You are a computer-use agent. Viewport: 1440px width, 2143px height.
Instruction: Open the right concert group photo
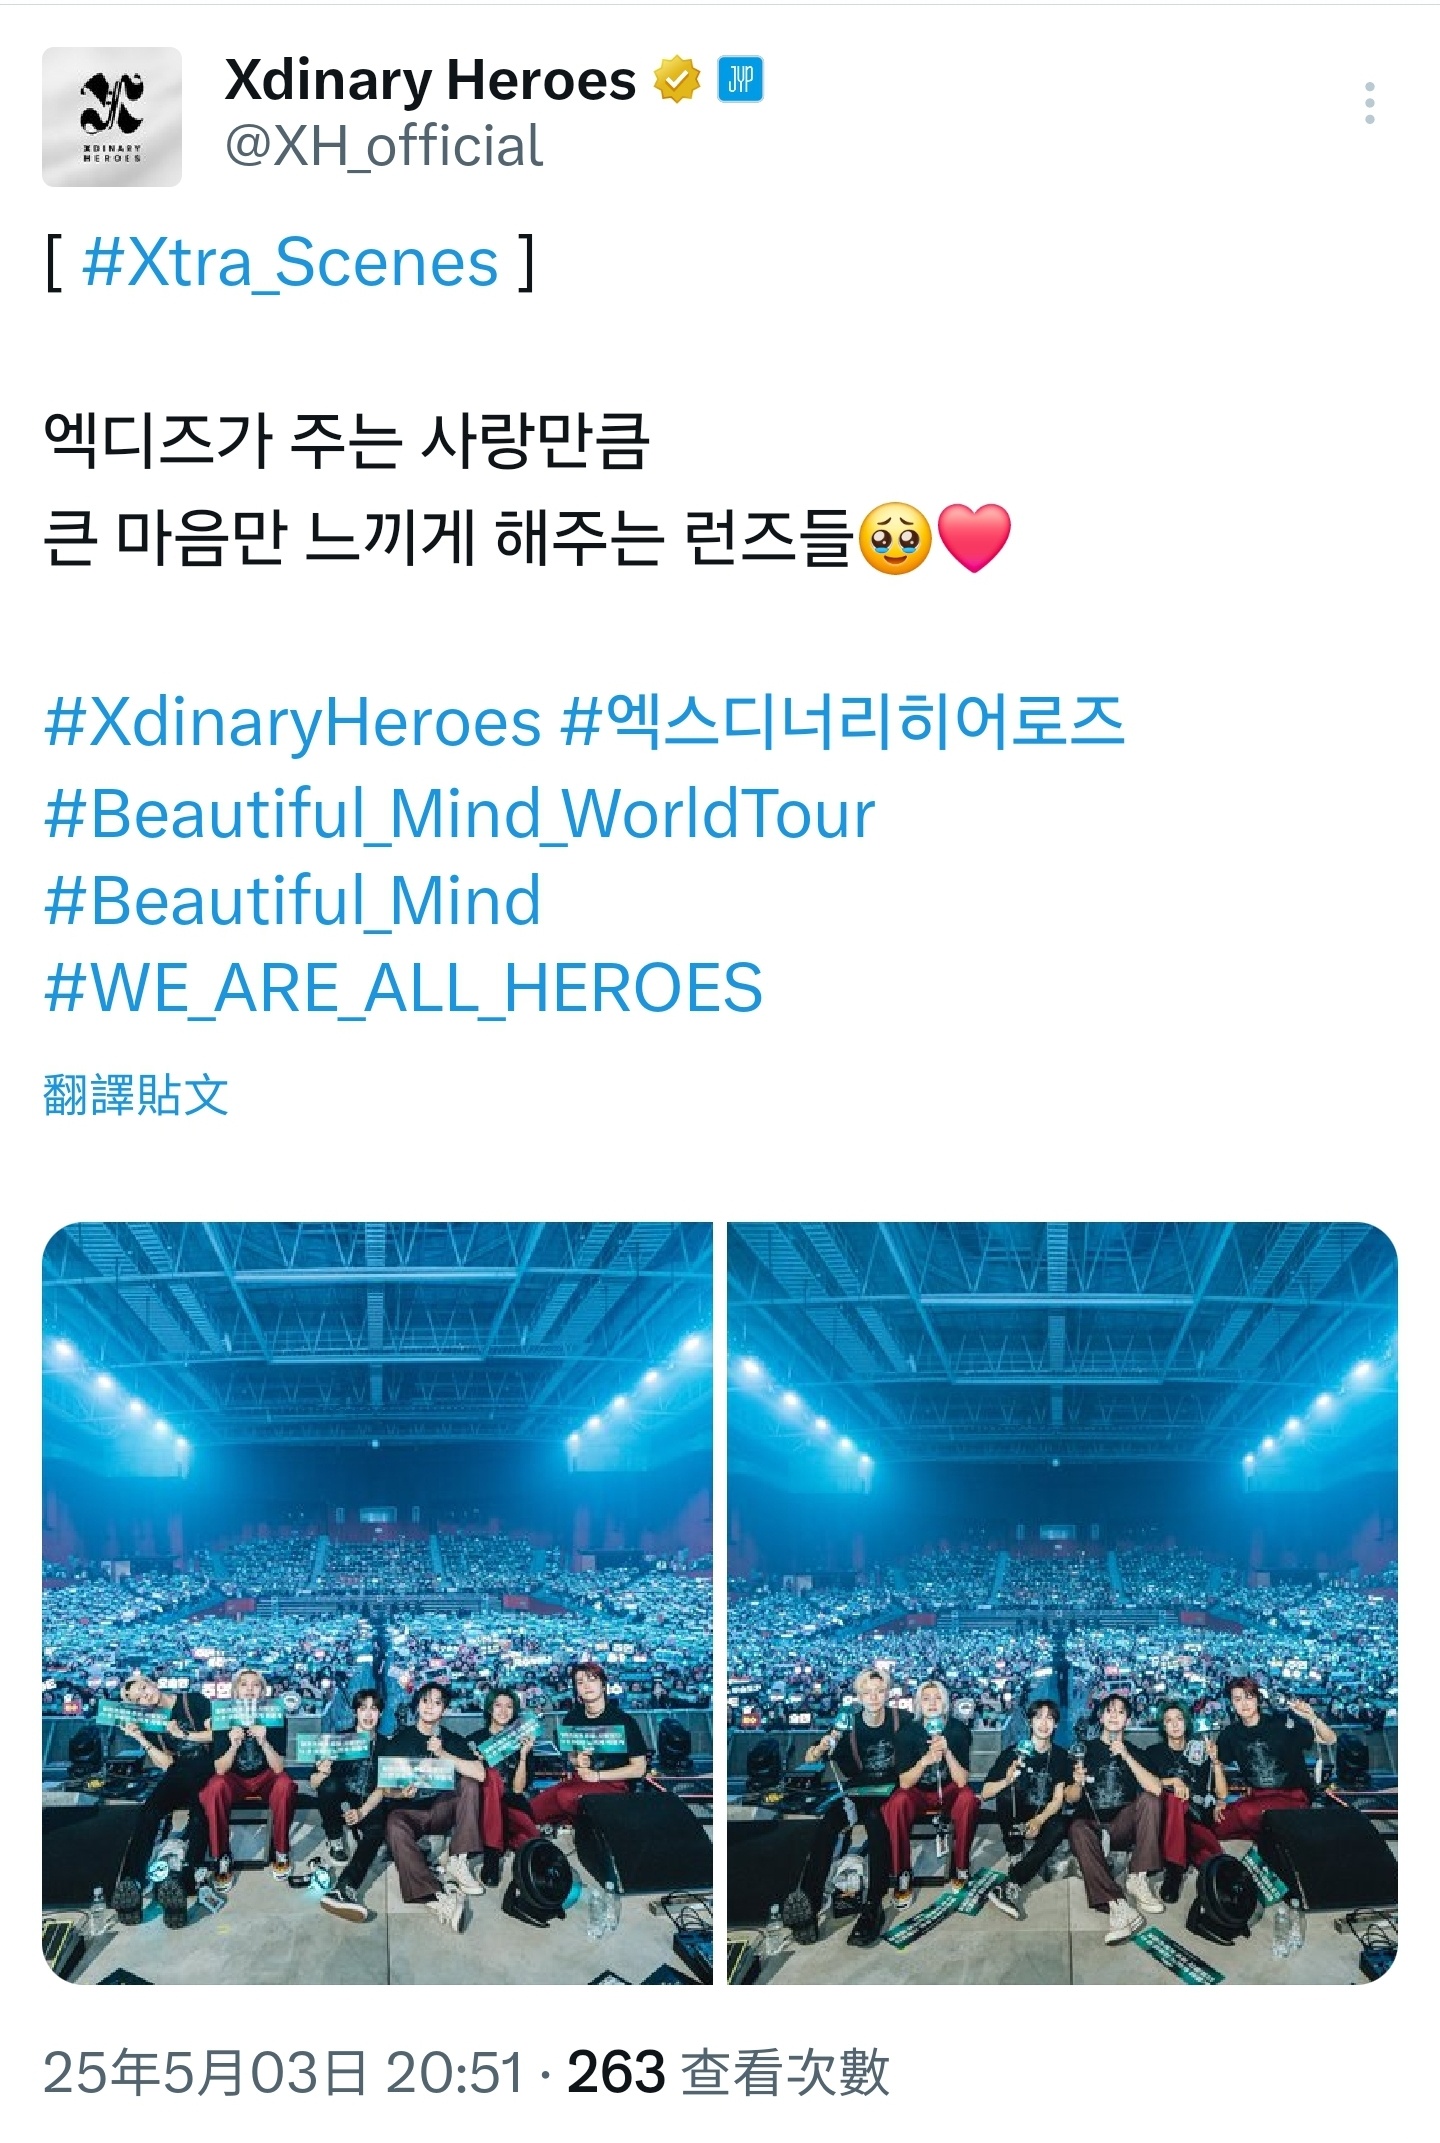point(1062,1604)
